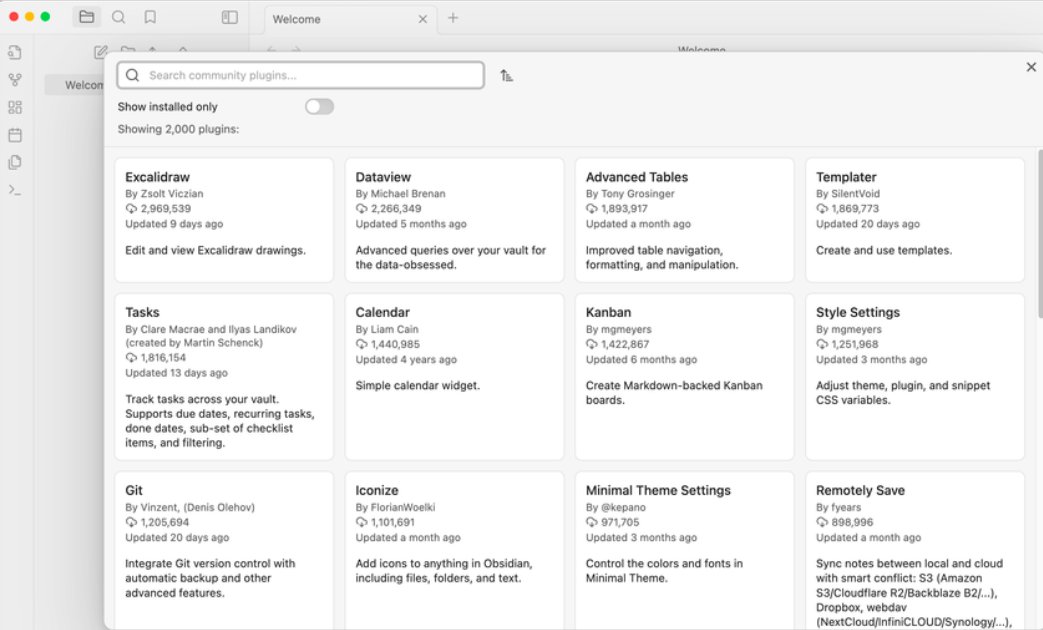
Task: Click 'Showing 2,000 plugins:' text
Action: 178,129
